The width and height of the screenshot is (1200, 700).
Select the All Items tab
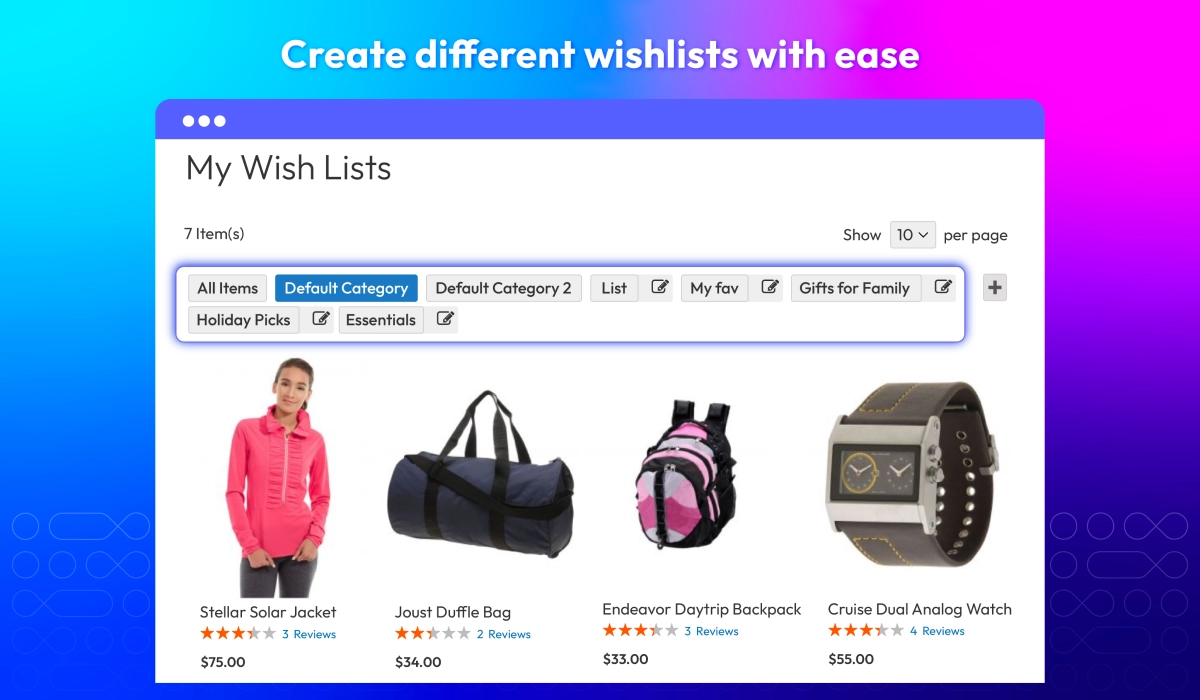228,288
